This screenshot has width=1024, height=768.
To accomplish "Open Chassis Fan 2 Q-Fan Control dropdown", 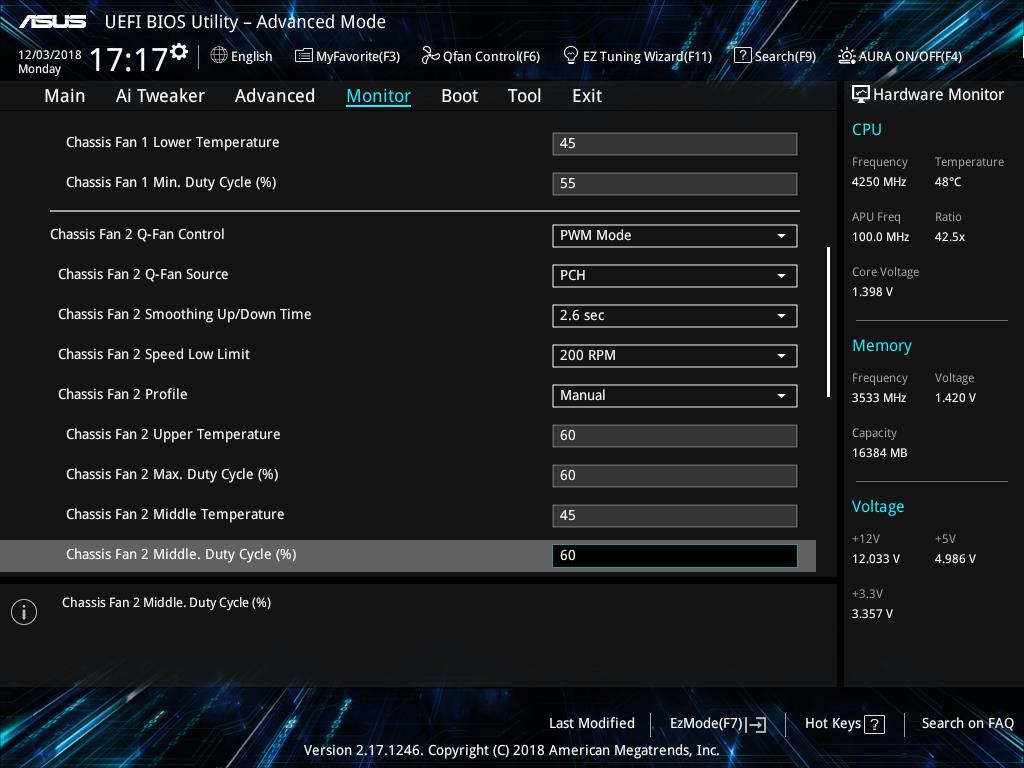I will coord(675,236).
